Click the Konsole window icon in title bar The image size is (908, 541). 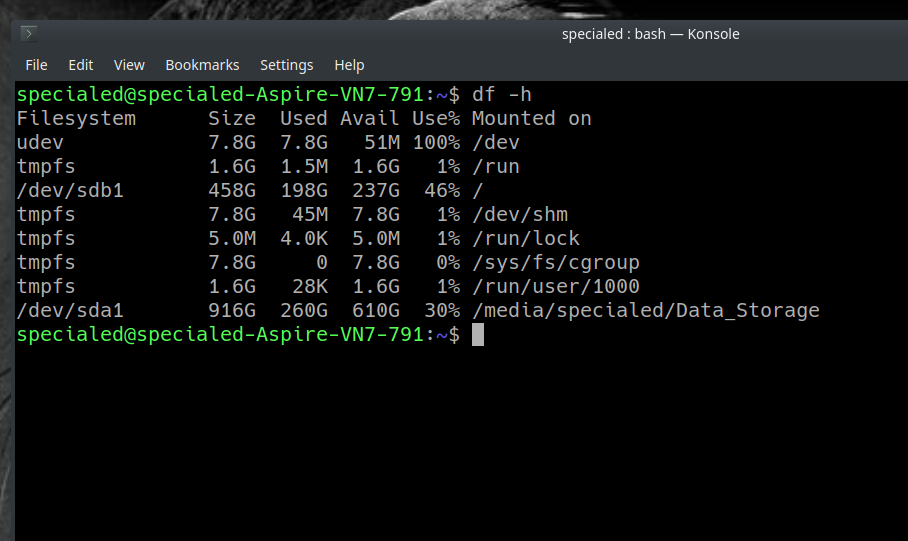(x=28, y=34)
